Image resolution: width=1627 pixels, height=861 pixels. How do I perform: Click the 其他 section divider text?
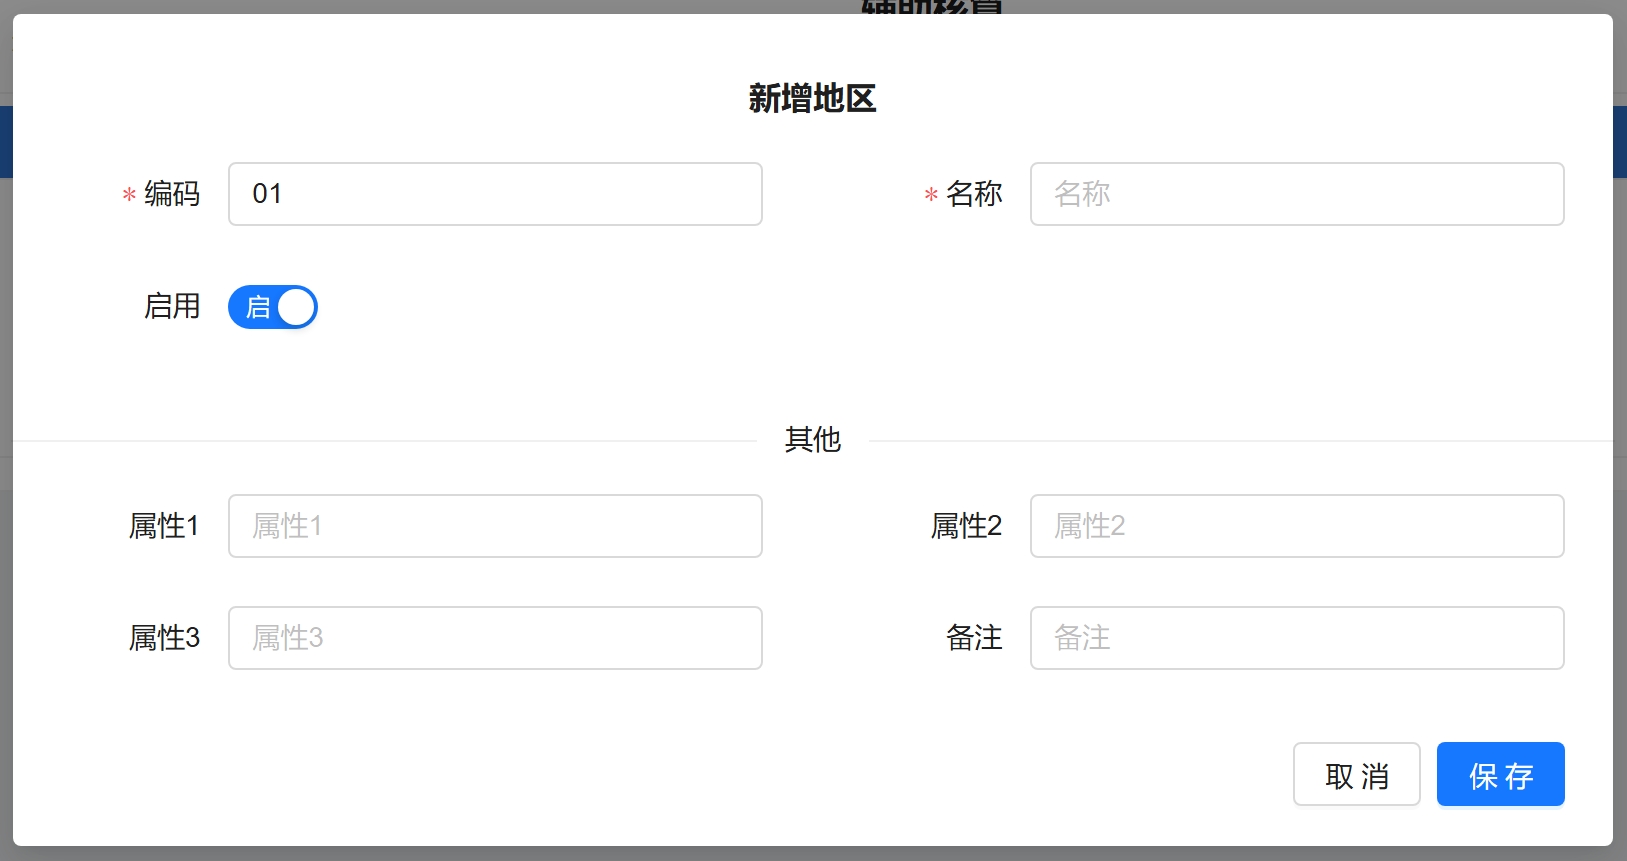coord(812,440)
